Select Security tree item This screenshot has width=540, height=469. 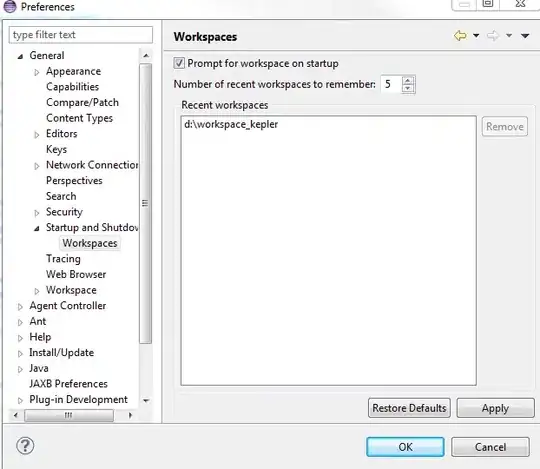point(64,212)
